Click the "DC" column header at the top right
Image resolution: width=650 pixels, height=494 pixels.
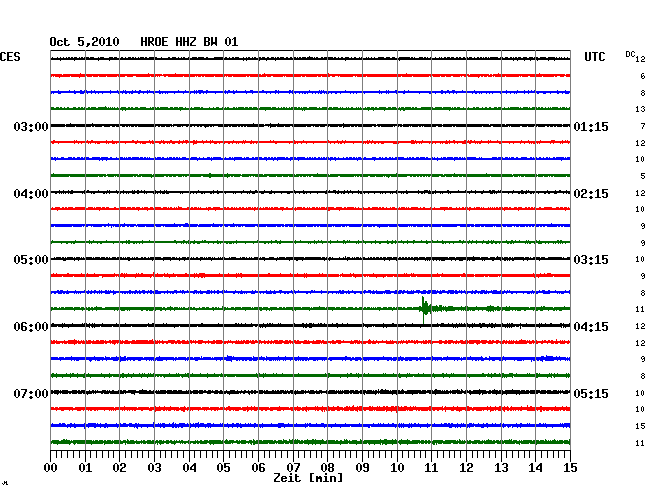pos(630,54)
